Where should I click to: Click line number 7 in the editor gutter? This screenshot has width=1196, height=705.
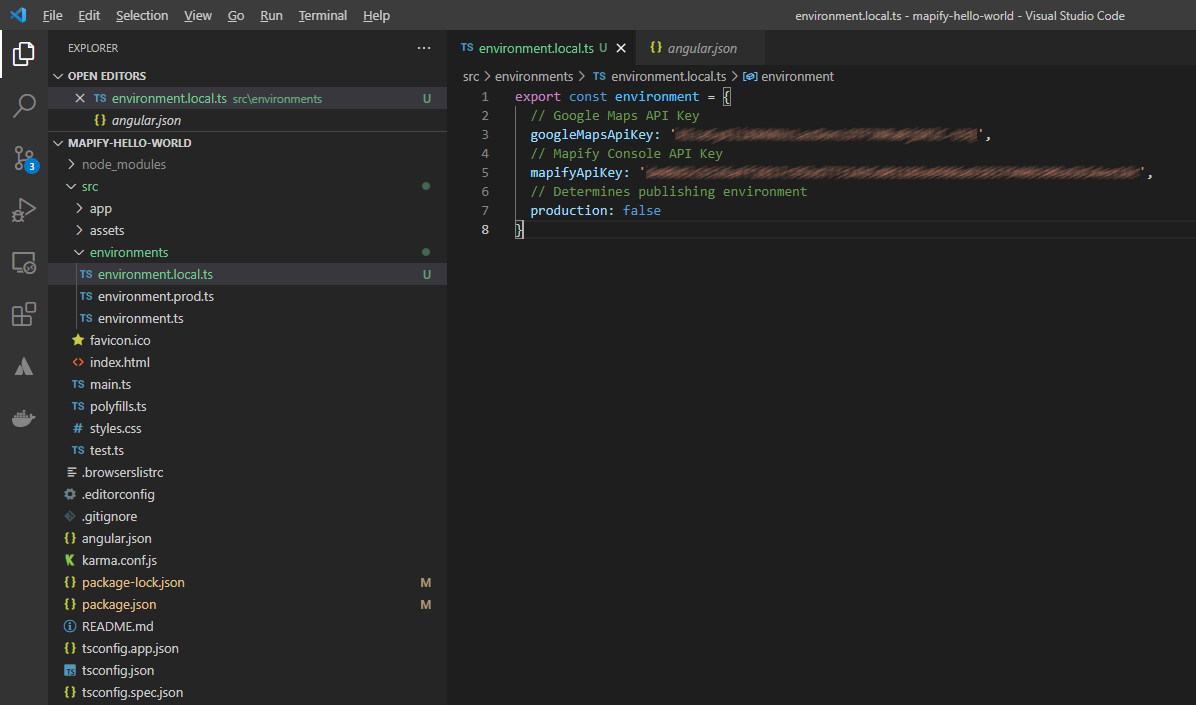click(x=484, y=210)
